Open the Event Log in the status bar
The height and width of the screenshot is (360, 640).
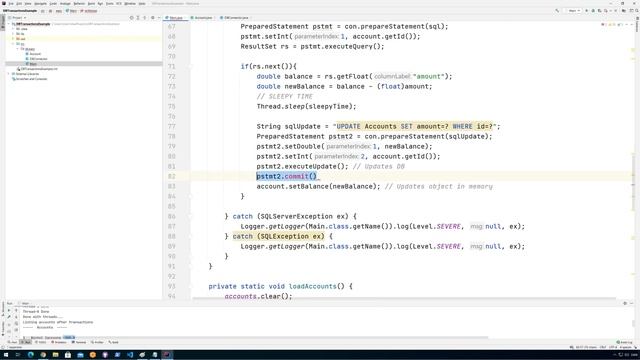(x=624, y=342)
